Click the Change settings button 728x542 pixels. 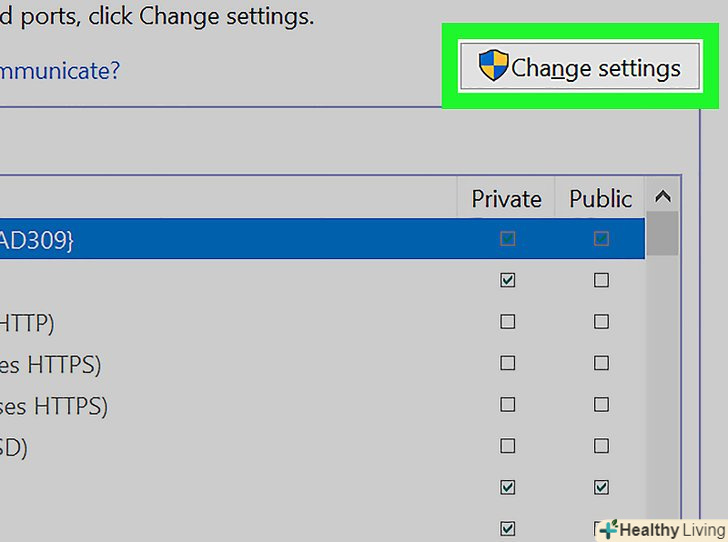point(579,68)
